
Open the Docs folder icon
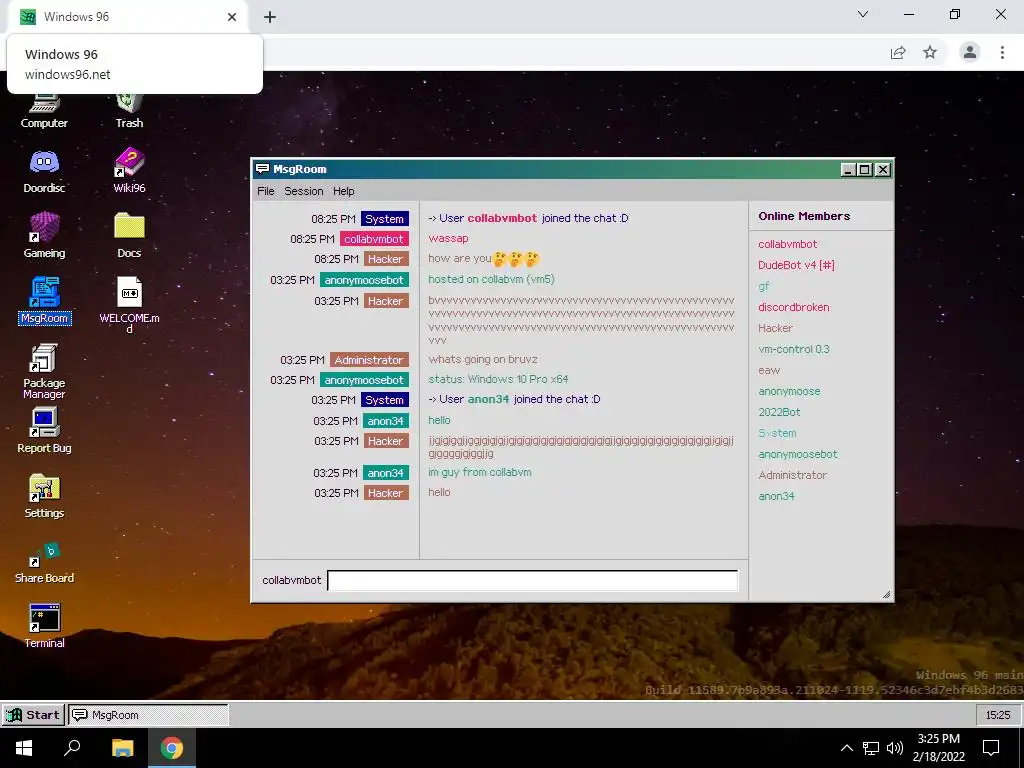pyautogui.click(x=129, y=236)
